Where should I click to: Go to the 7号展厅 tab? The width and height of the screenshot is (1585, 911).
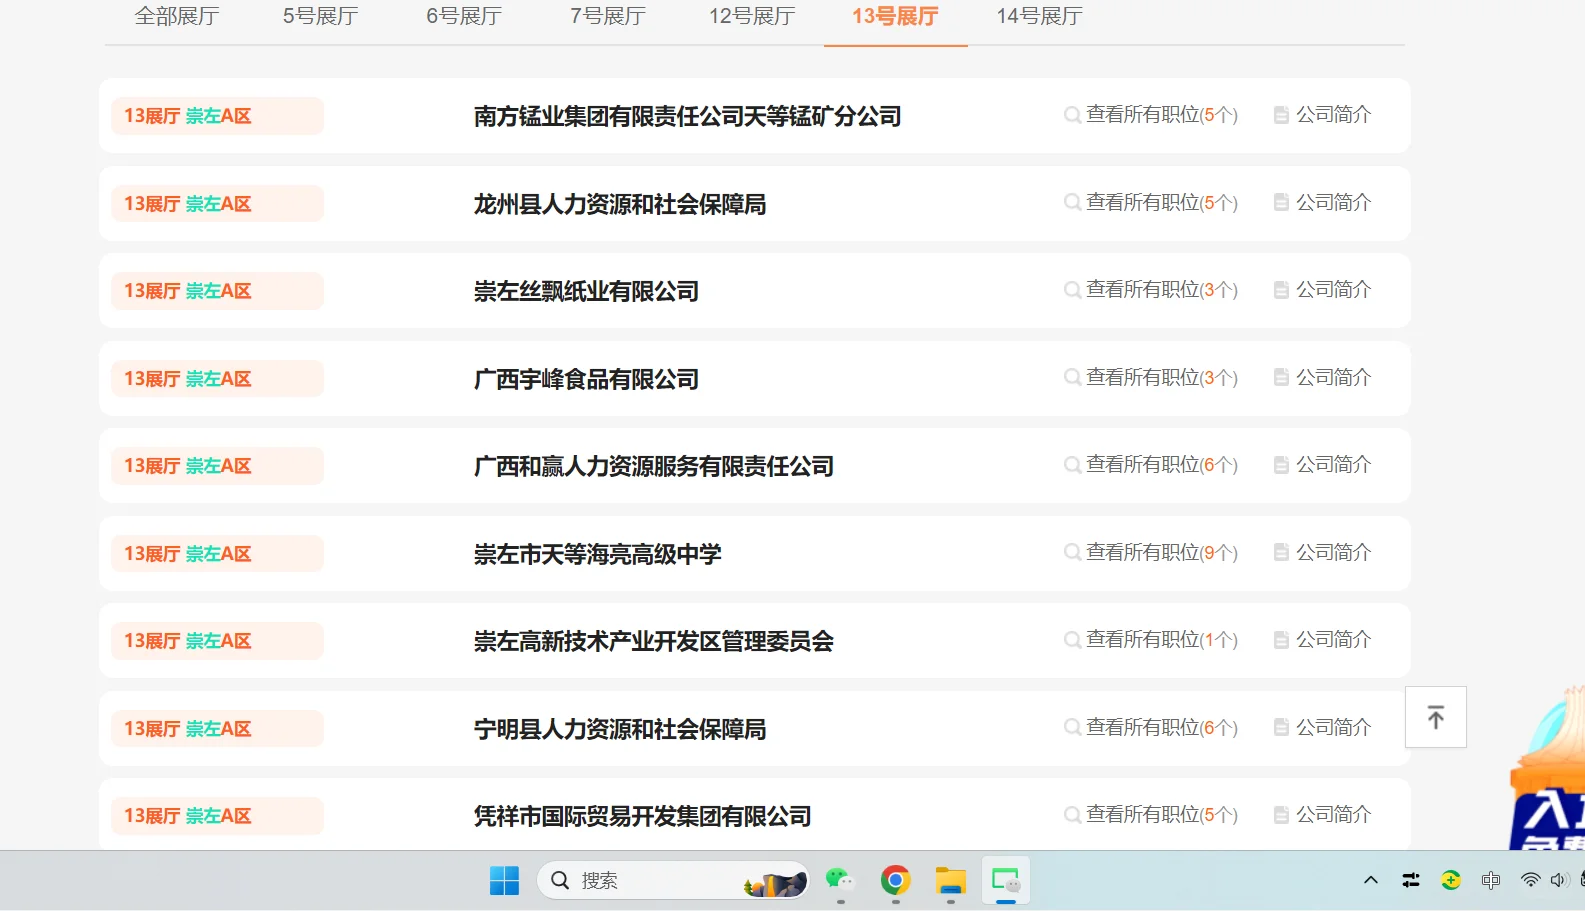(x=608, y=16)
